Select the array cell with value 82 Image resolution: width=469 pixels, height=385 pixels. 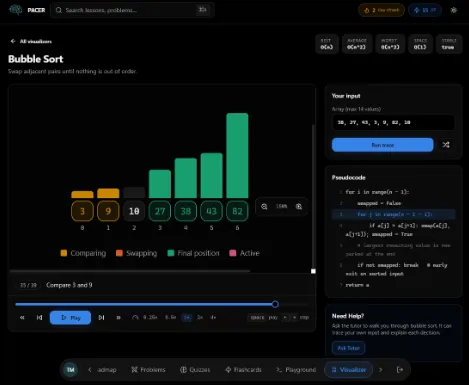point(237,211)
